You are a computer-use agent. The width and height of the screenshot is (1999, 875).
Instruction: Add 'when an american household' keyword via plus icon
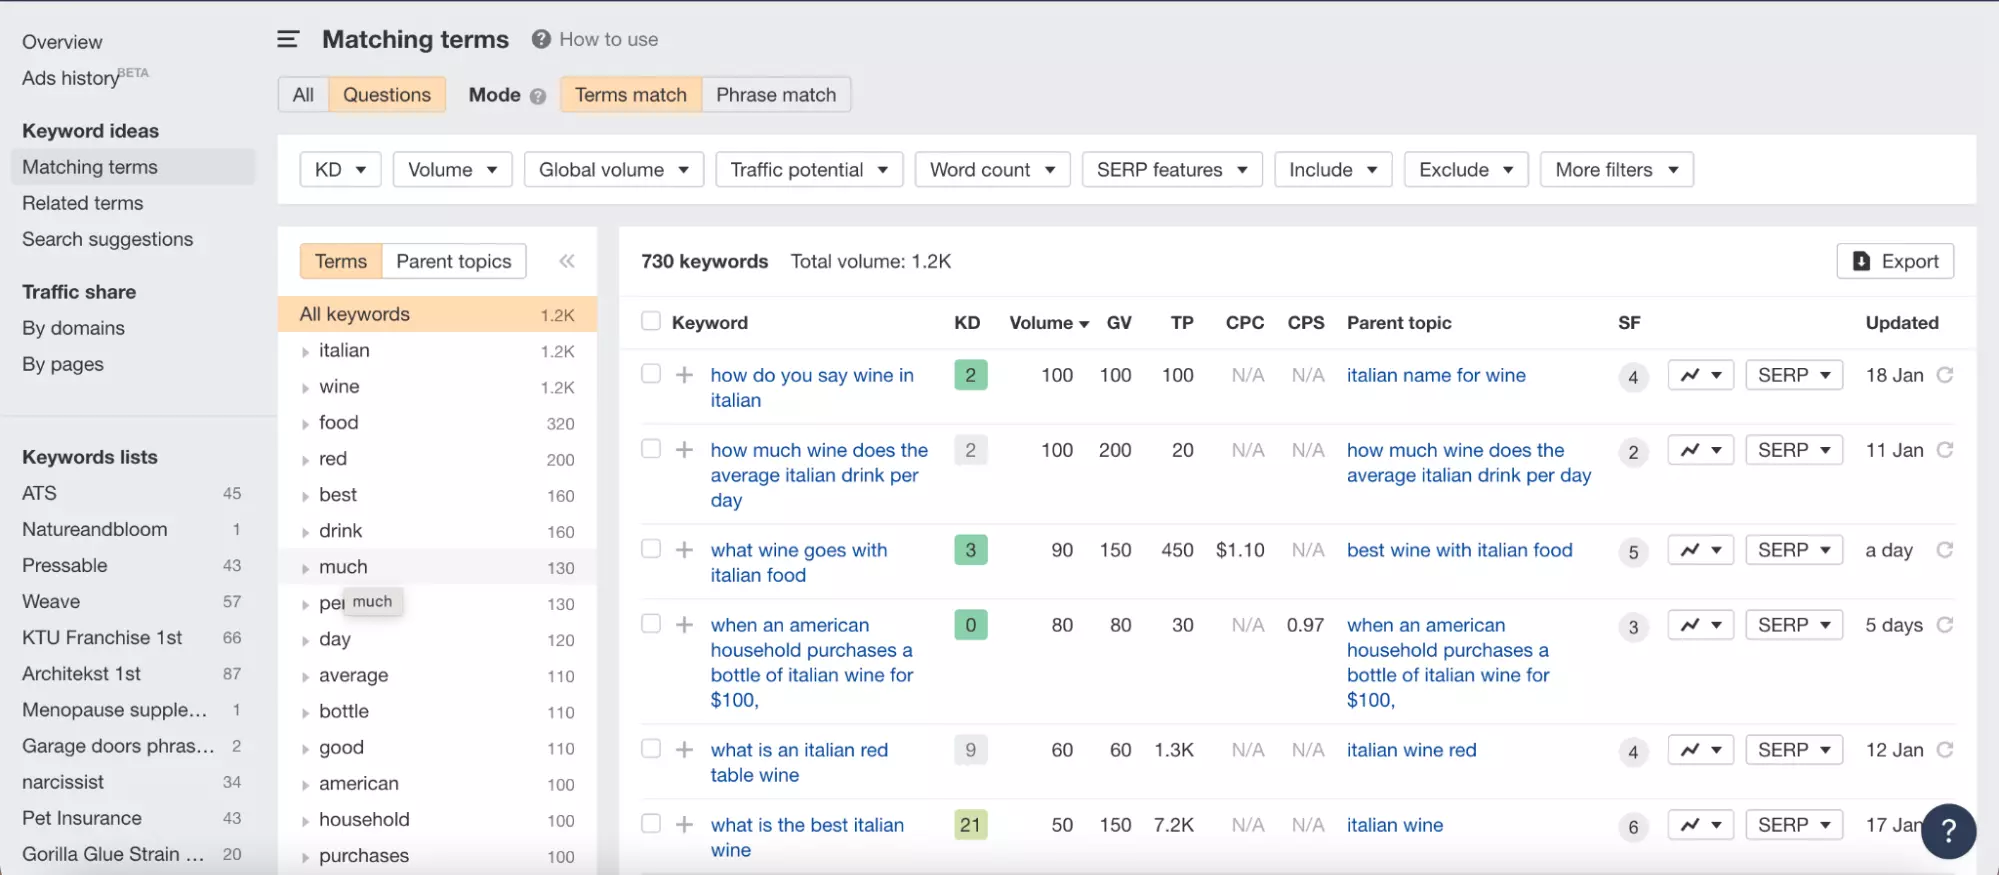[684, 625]
